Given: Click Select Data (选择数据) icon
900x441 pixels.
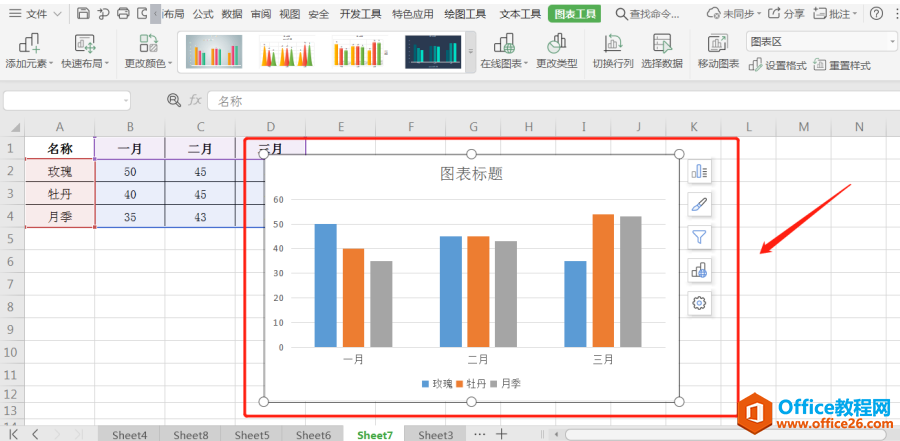Looking at the screenshot, I should [x=662, y=44].
